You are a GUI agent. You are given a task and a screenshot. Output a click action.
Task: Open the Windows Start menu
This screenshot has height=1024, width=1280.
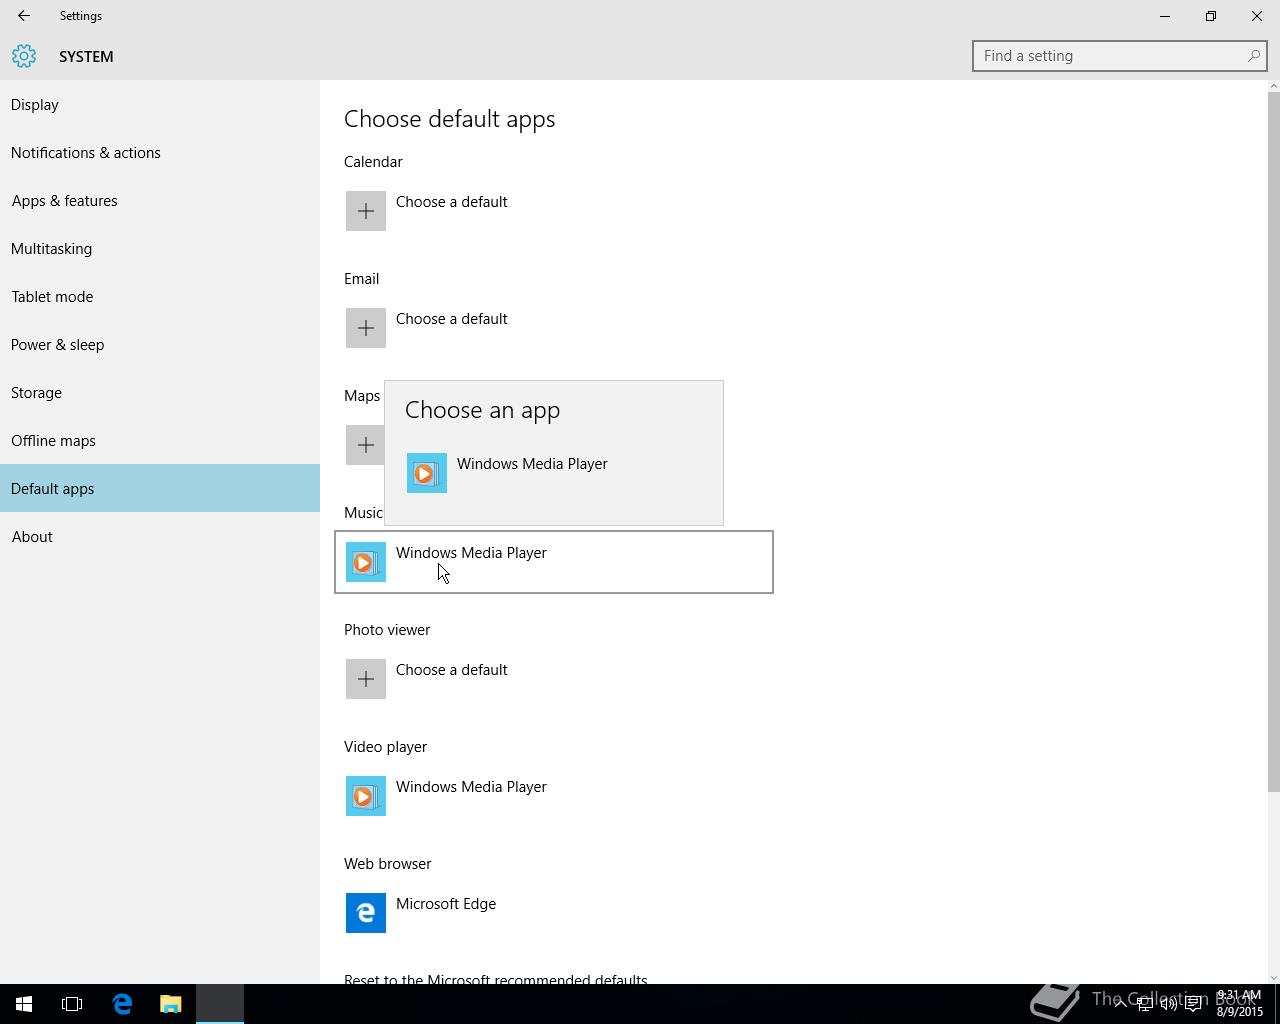point(24,1004)
